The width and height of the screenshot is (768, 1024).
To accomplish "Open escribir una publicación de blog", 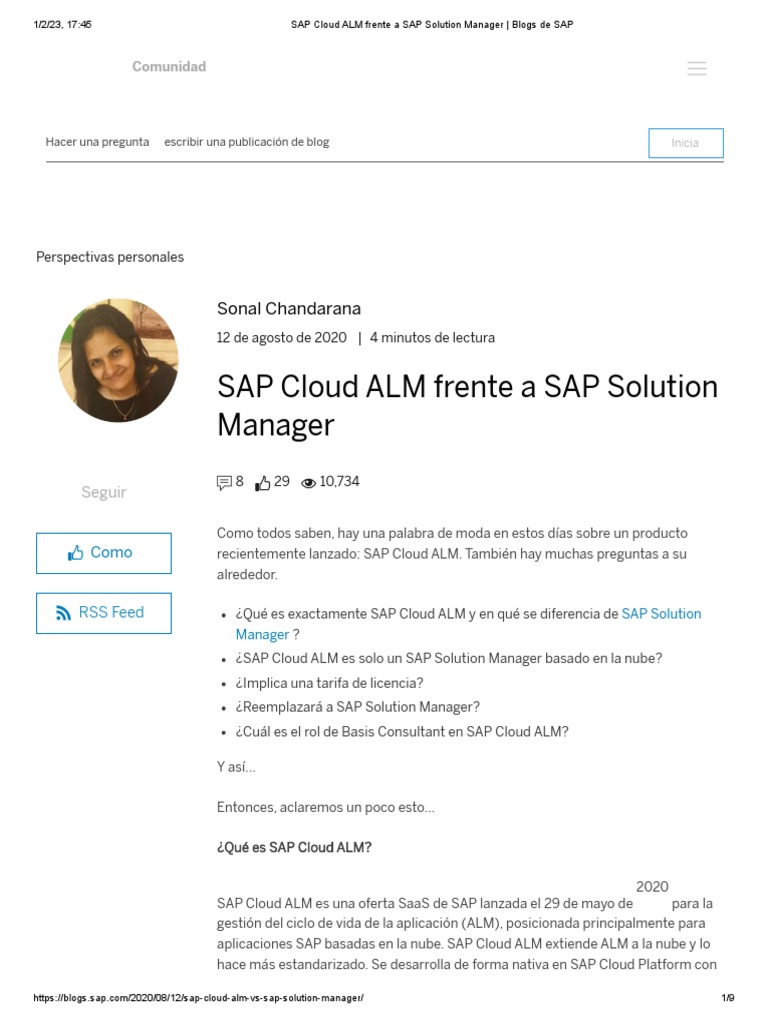I will [246, 142].
